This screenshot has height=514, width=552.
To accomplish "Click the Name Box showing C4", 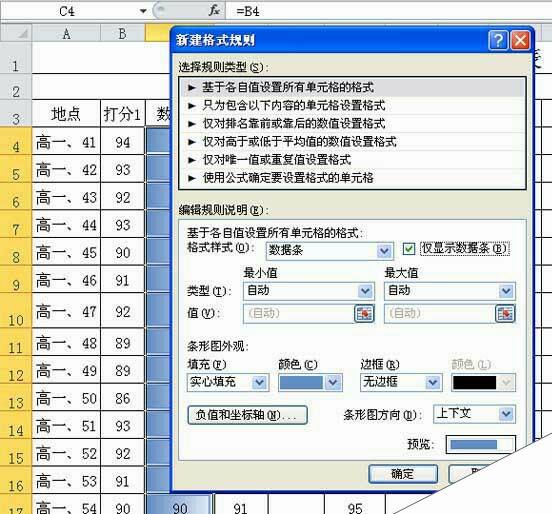I will click(x=67, y=11).
